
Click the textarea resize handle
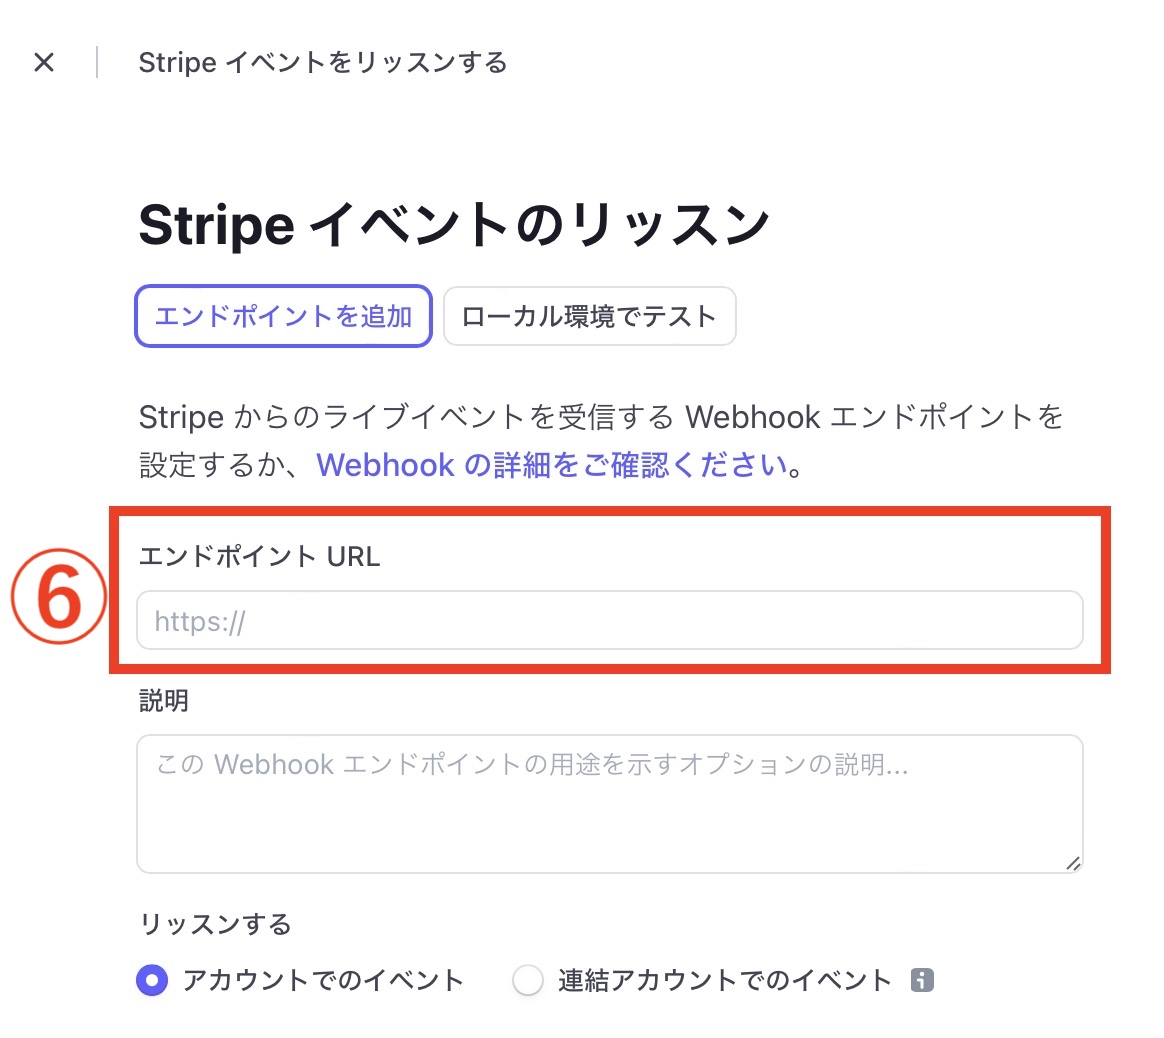[1074, 864]
